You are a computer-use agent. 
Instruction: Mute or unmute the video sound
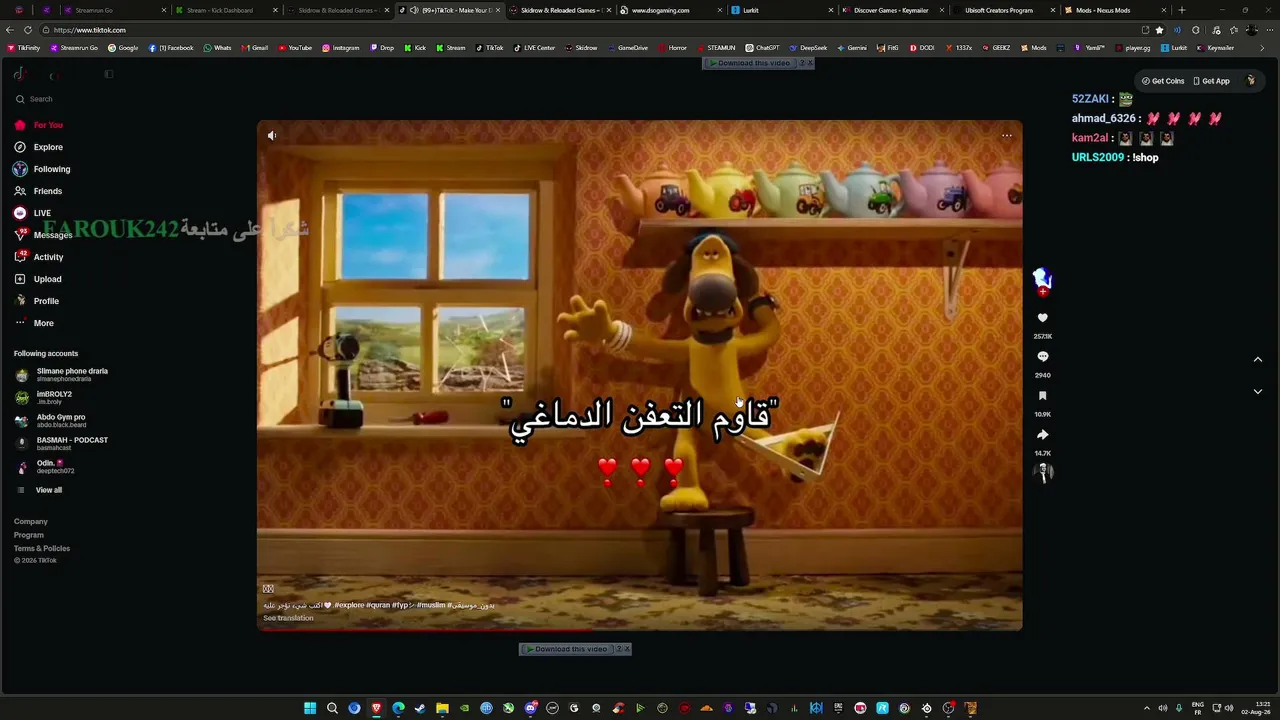272,135
